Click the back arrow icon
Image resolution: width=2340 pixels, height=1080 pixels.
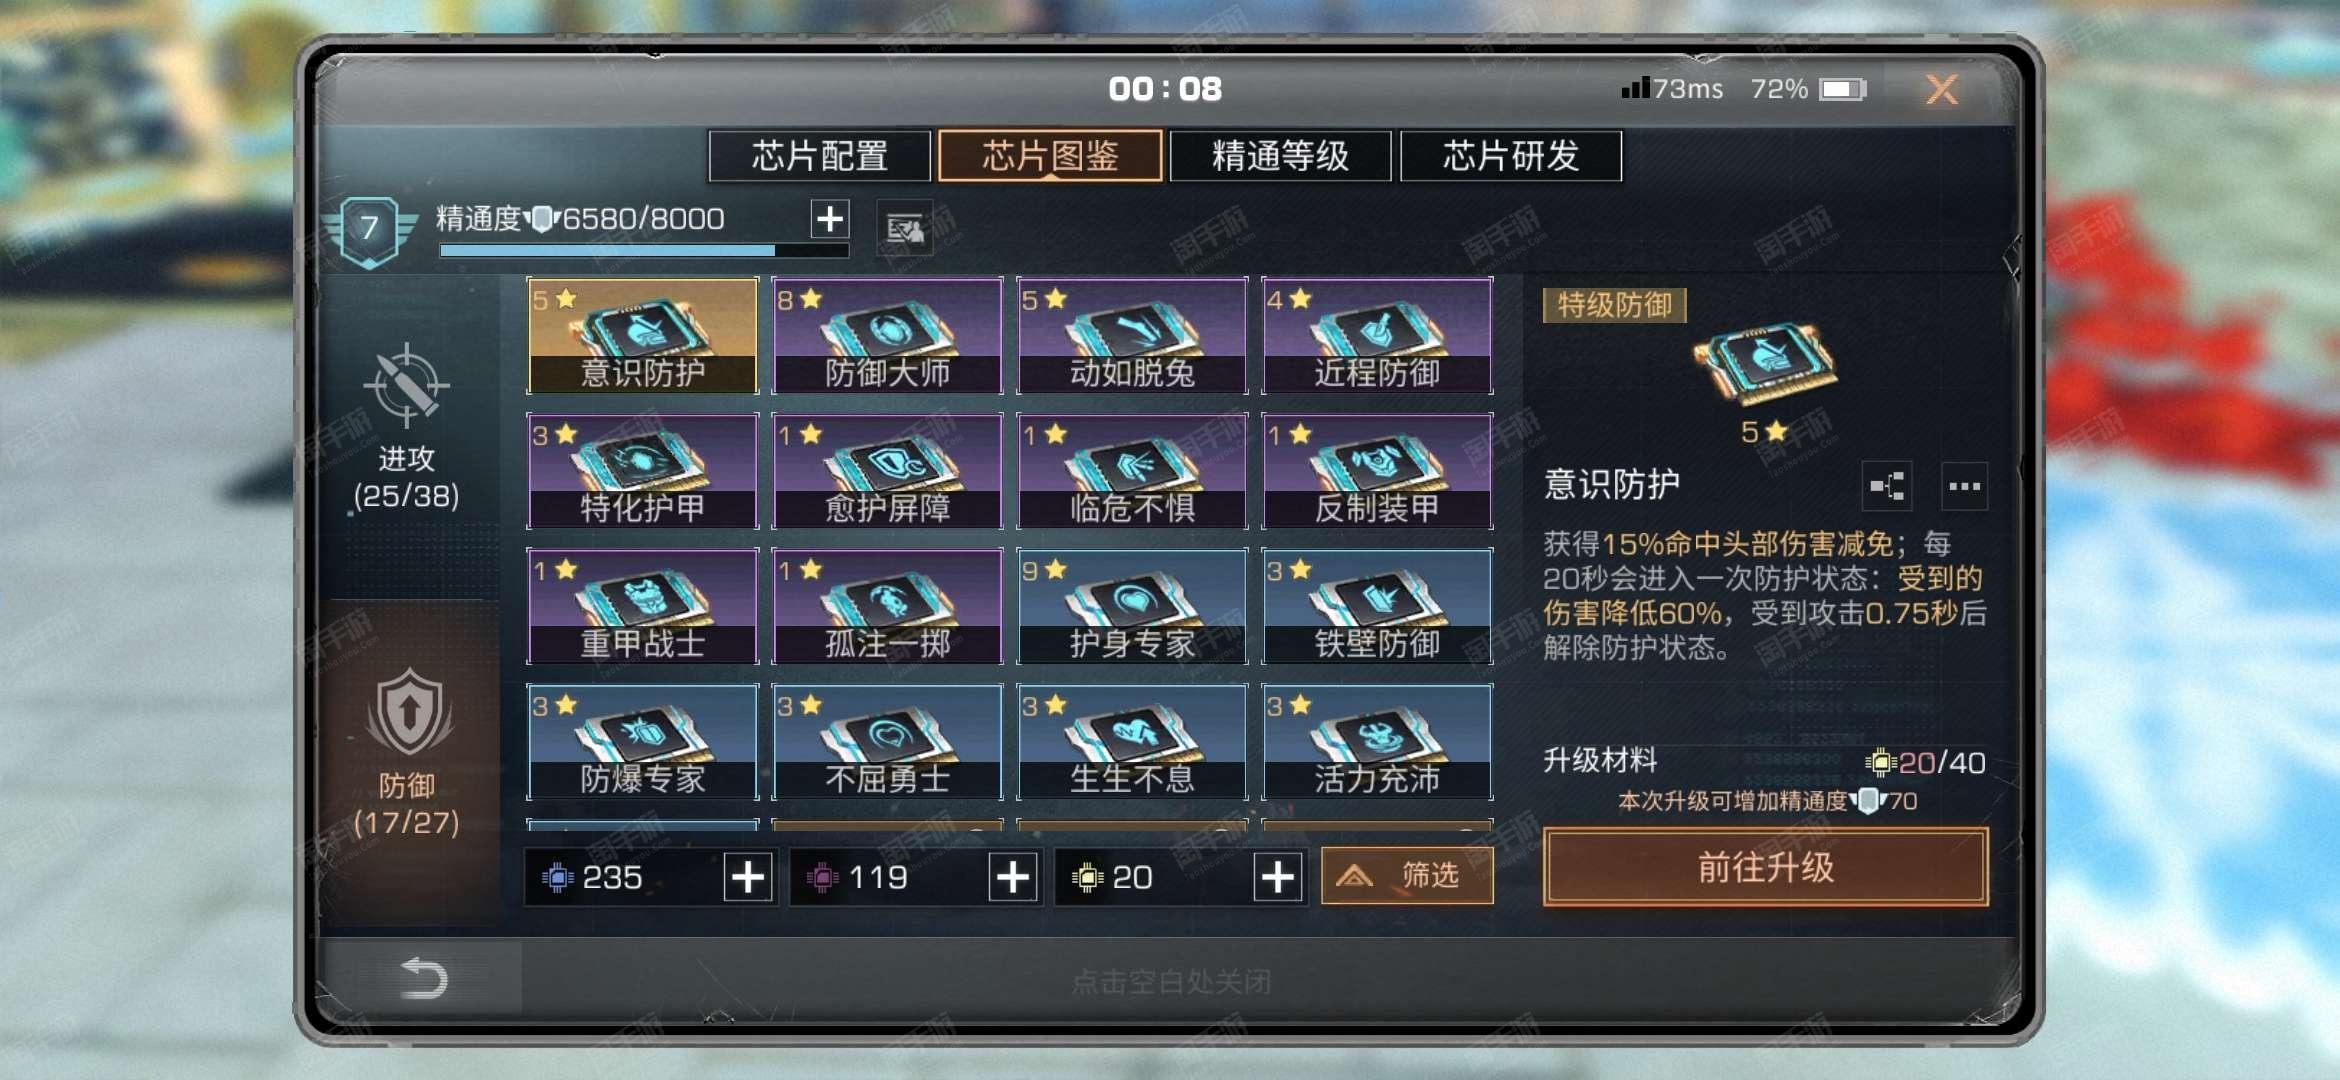423,978
